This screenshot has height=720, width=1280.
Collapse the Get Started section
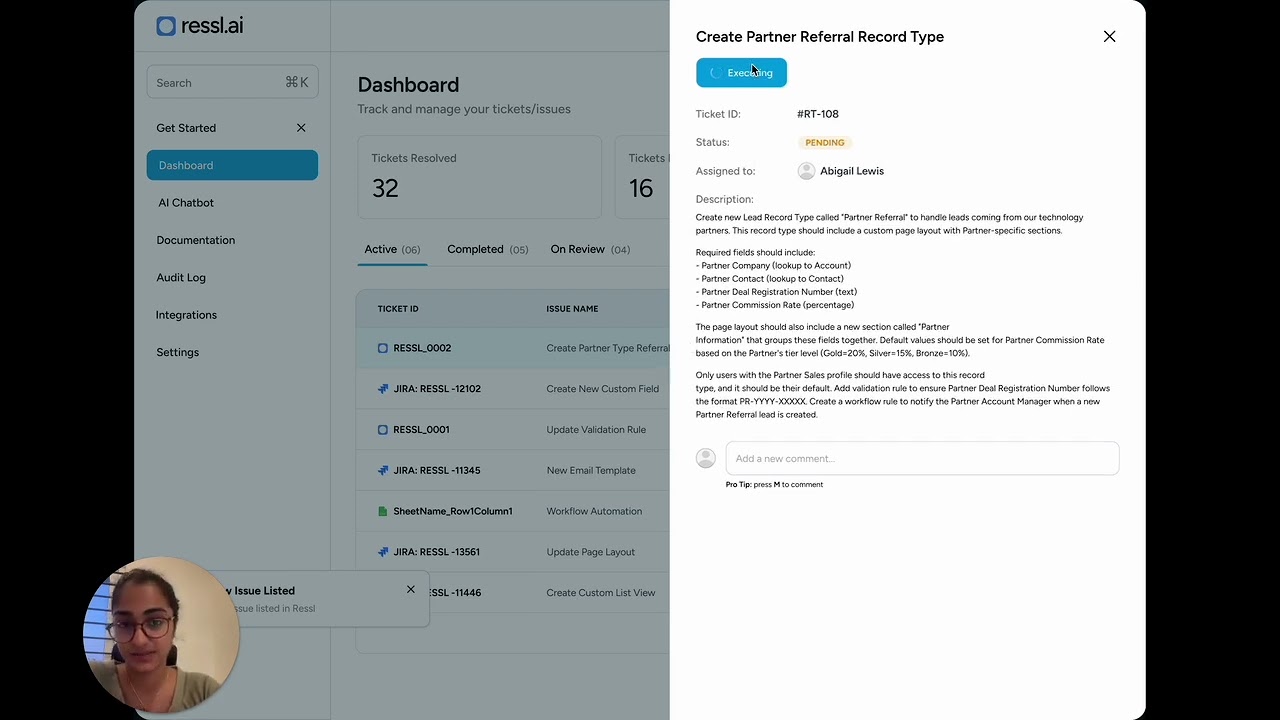tap(301, 128)
